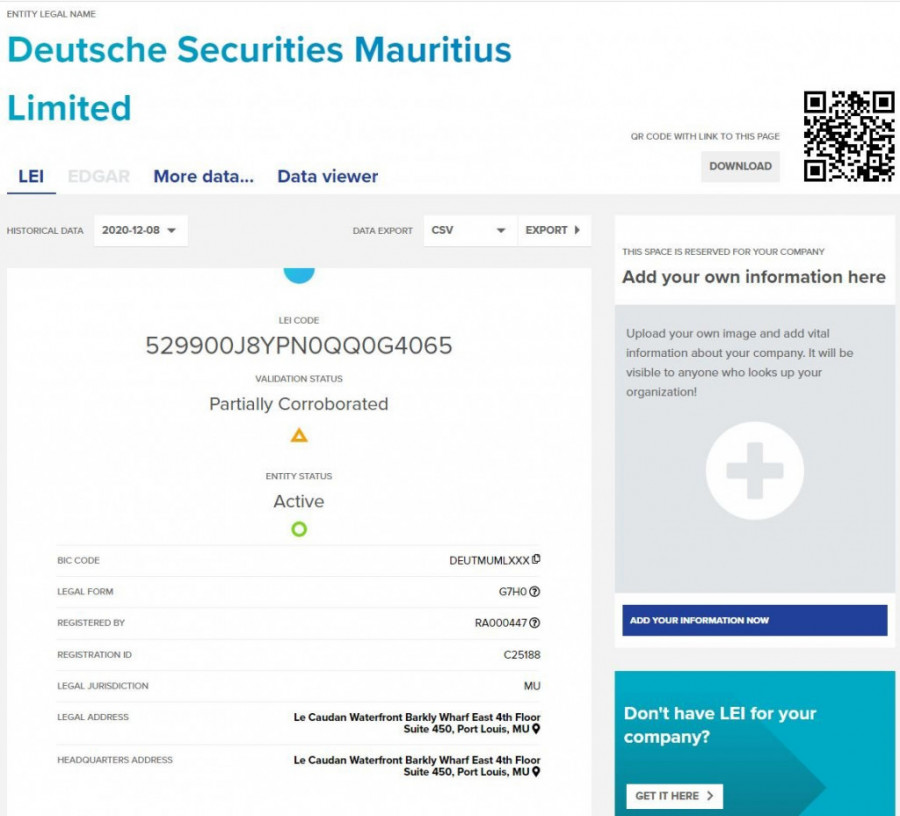Select the Data viewer tab

(x=327, y=177)
